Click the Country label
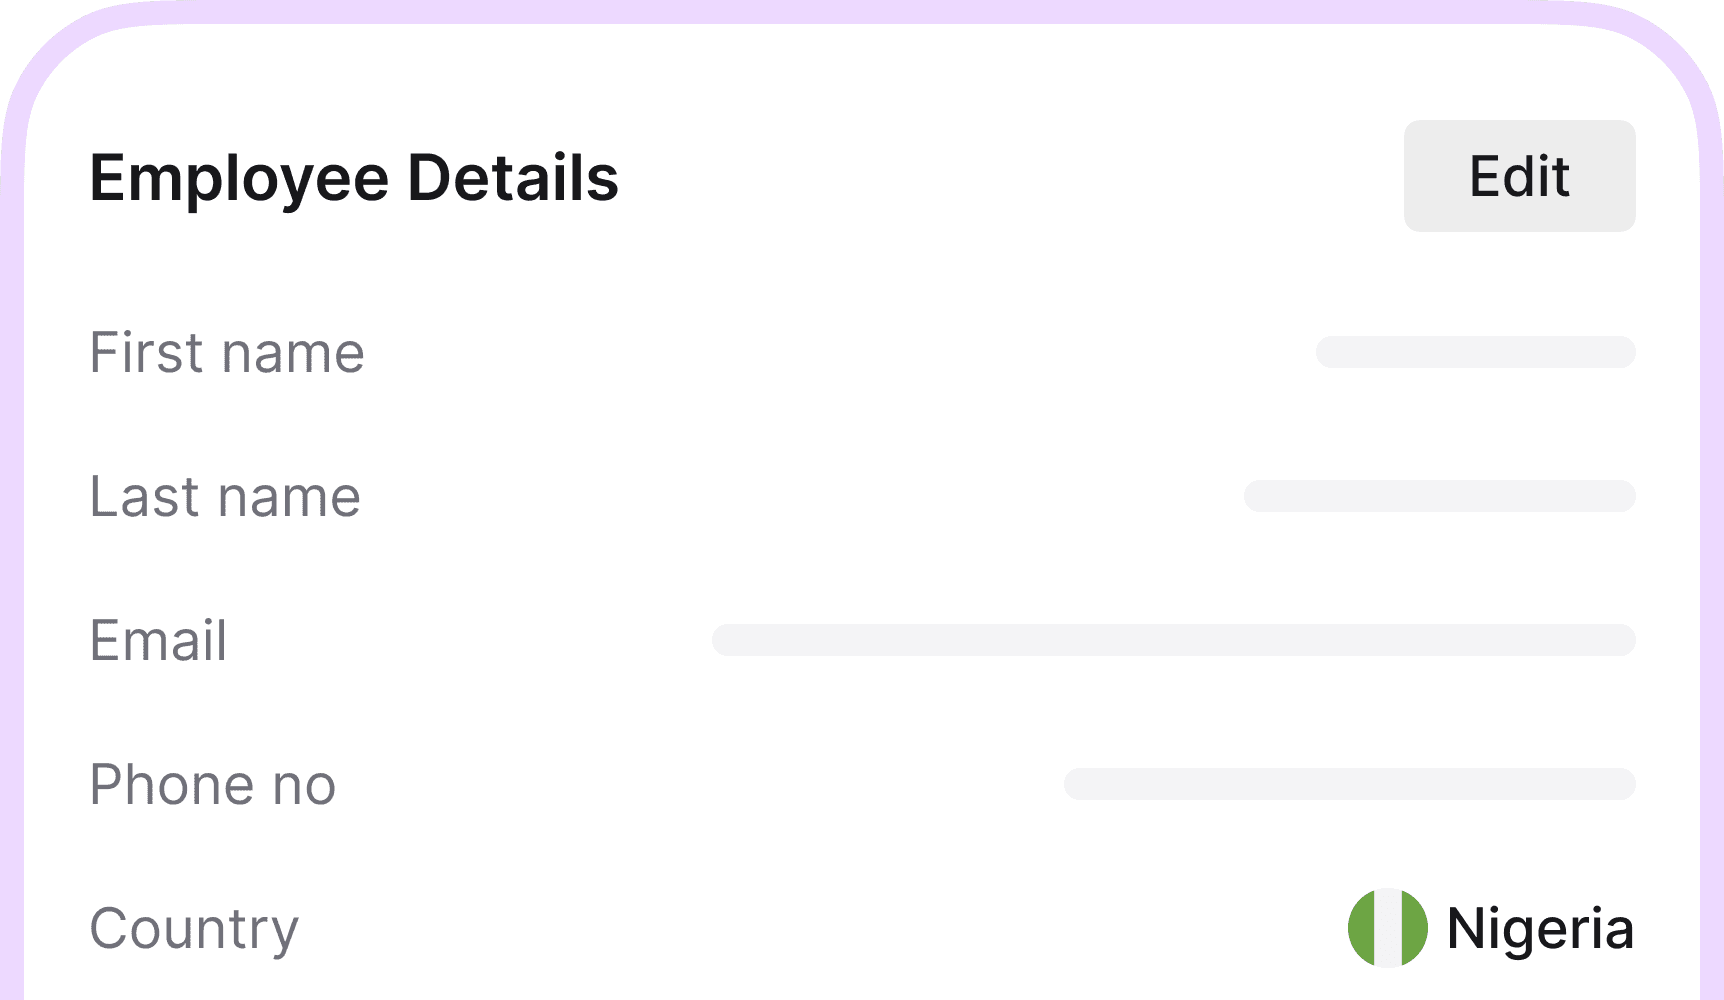 (x=194, y=928)
